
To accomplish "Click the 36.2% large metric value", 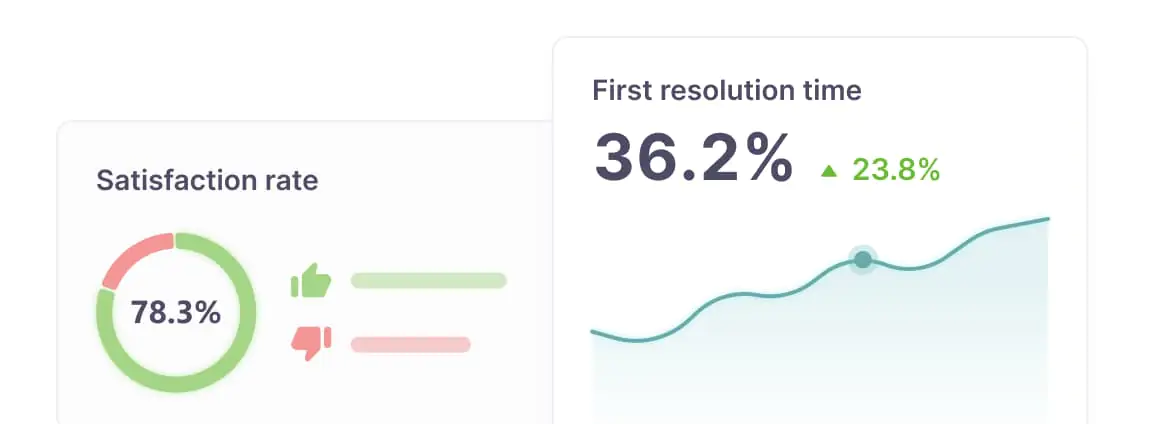I will (x=693, y=159).
